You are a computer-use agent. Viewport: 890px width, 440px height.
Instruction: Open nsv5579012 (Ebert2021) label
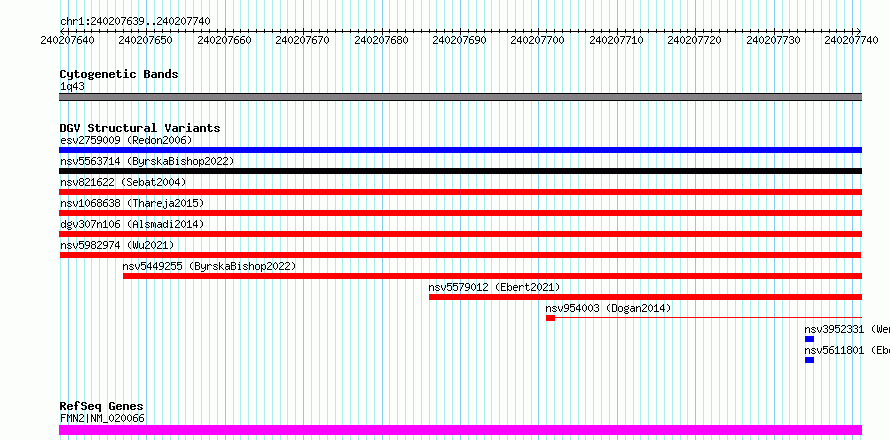[x=494, y=287]
